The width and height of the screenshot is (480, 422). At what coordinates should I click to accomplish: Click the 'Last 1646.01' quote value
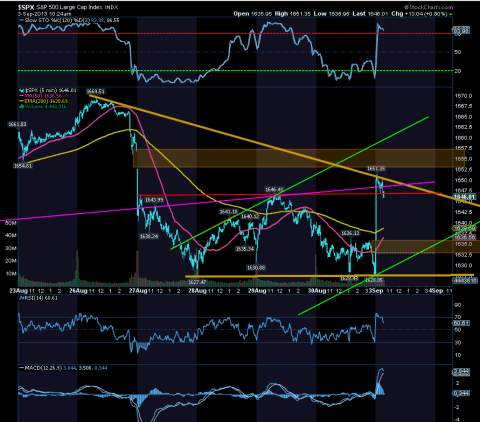(x=371, y=14)
